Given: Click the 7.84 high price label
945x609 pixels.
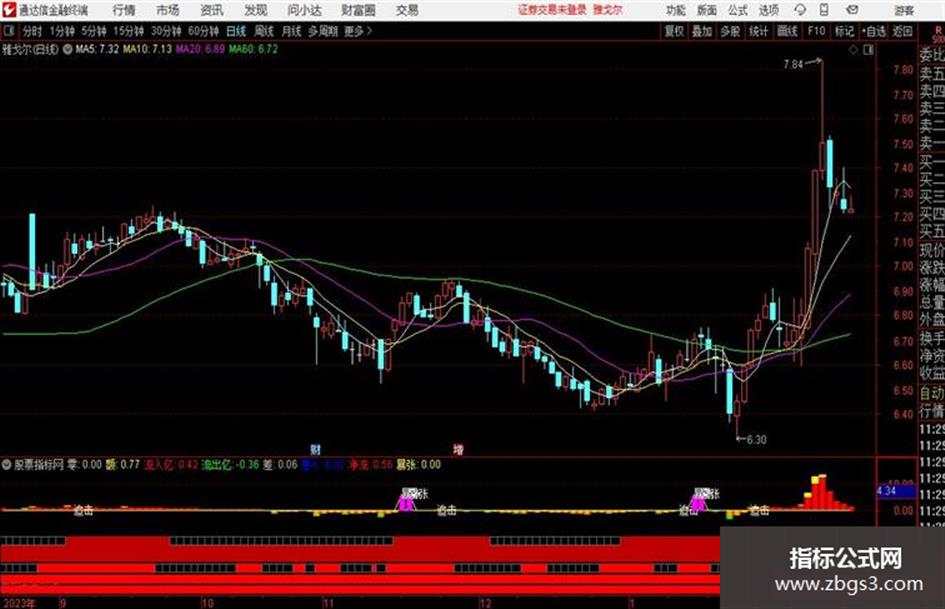Looking at the screenshot, I should coord(794,65).
